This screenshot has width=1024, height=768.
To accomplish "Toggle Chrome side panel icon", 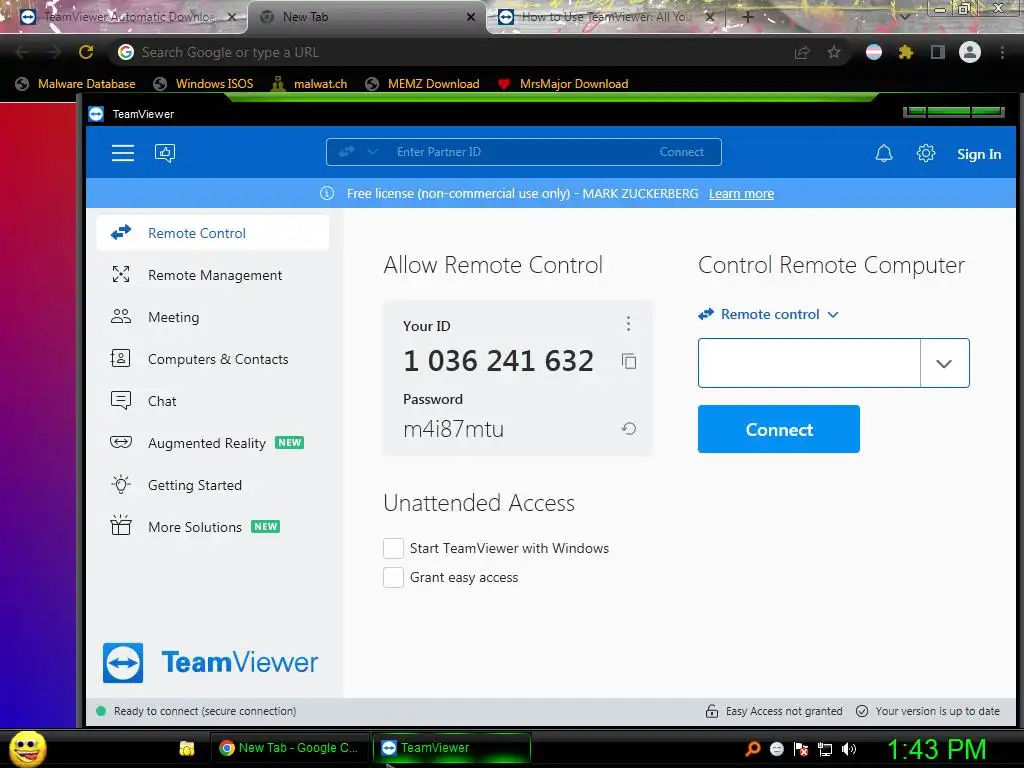I will [938, 52].
